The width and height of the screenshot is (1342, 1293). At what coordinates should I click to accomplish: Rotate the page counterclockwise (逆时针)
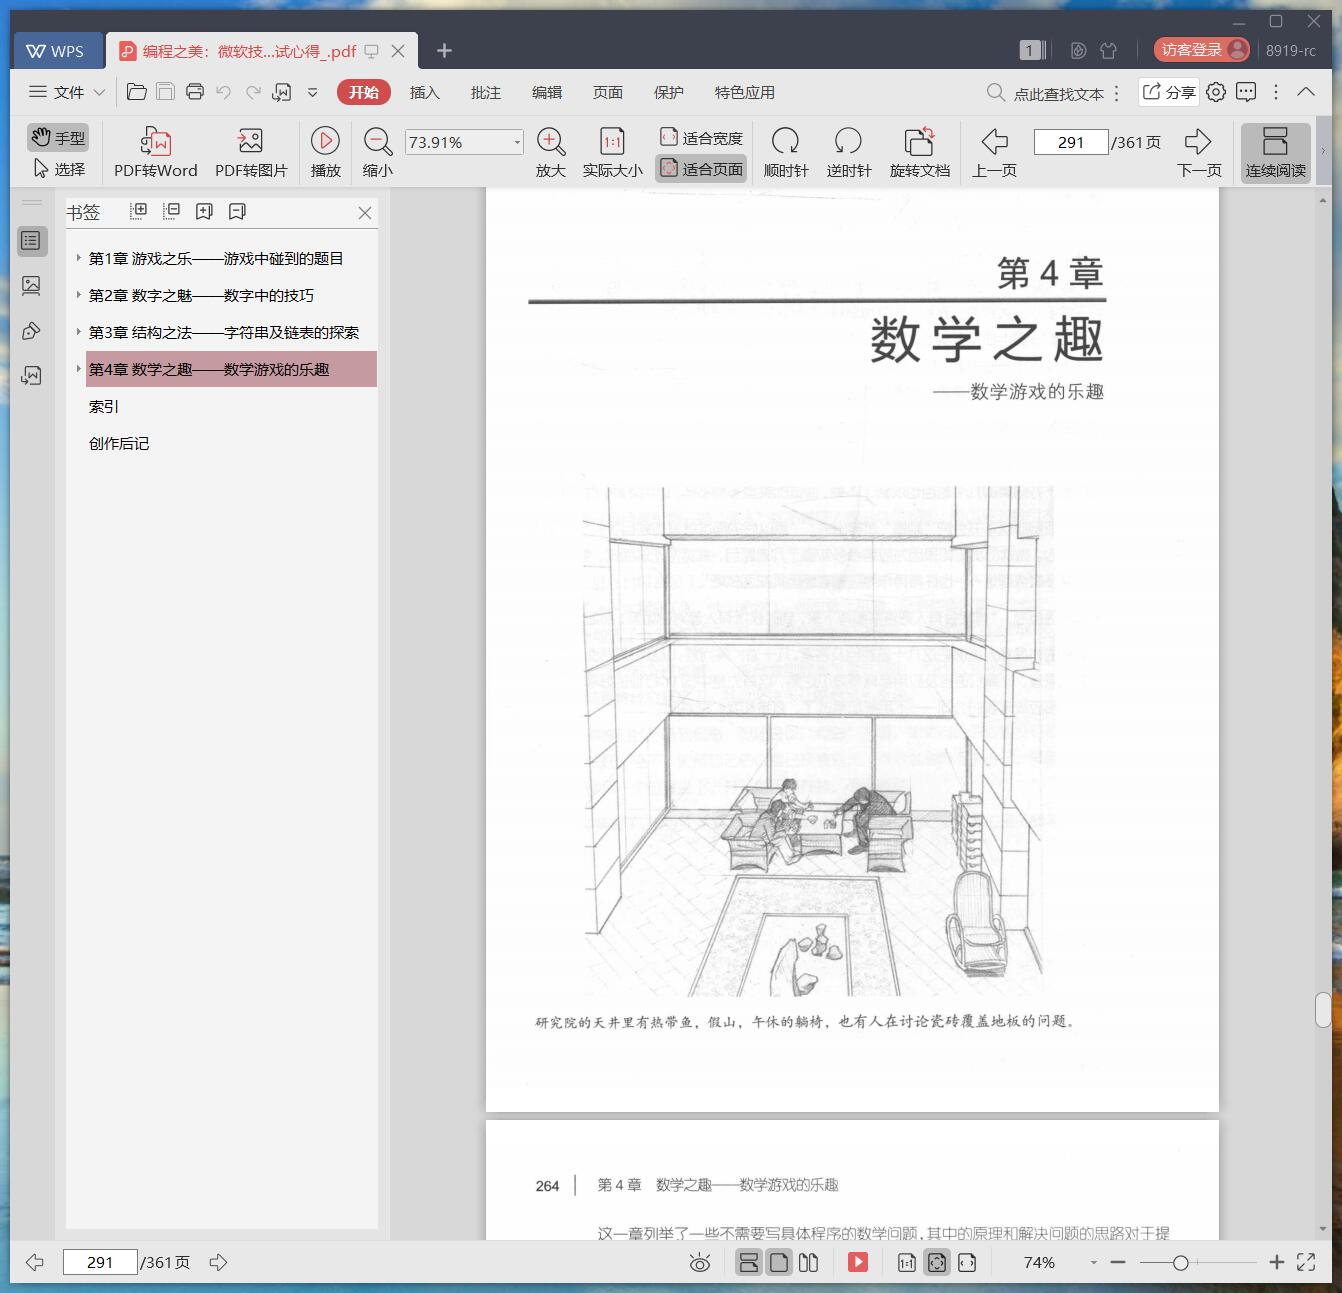coord(849,152)
